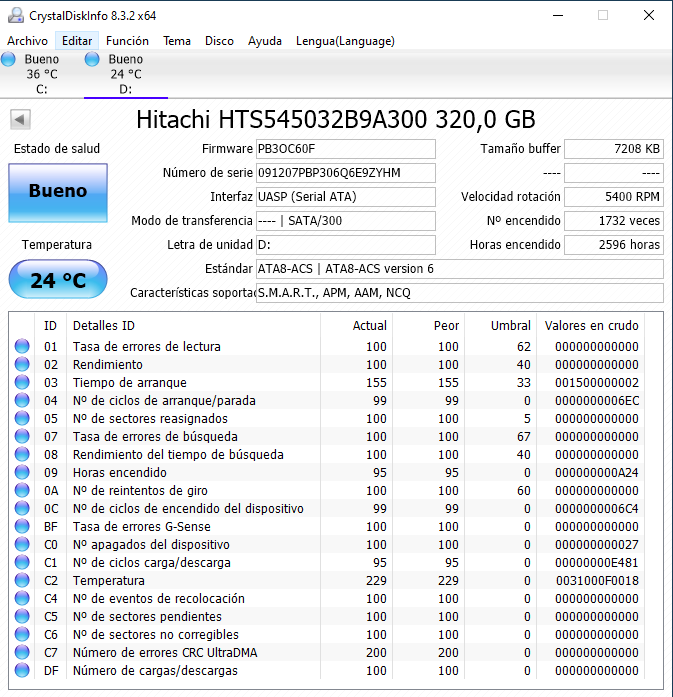Open the Disco menu
The height and width of the screenshot is (697, 673).
219,41
